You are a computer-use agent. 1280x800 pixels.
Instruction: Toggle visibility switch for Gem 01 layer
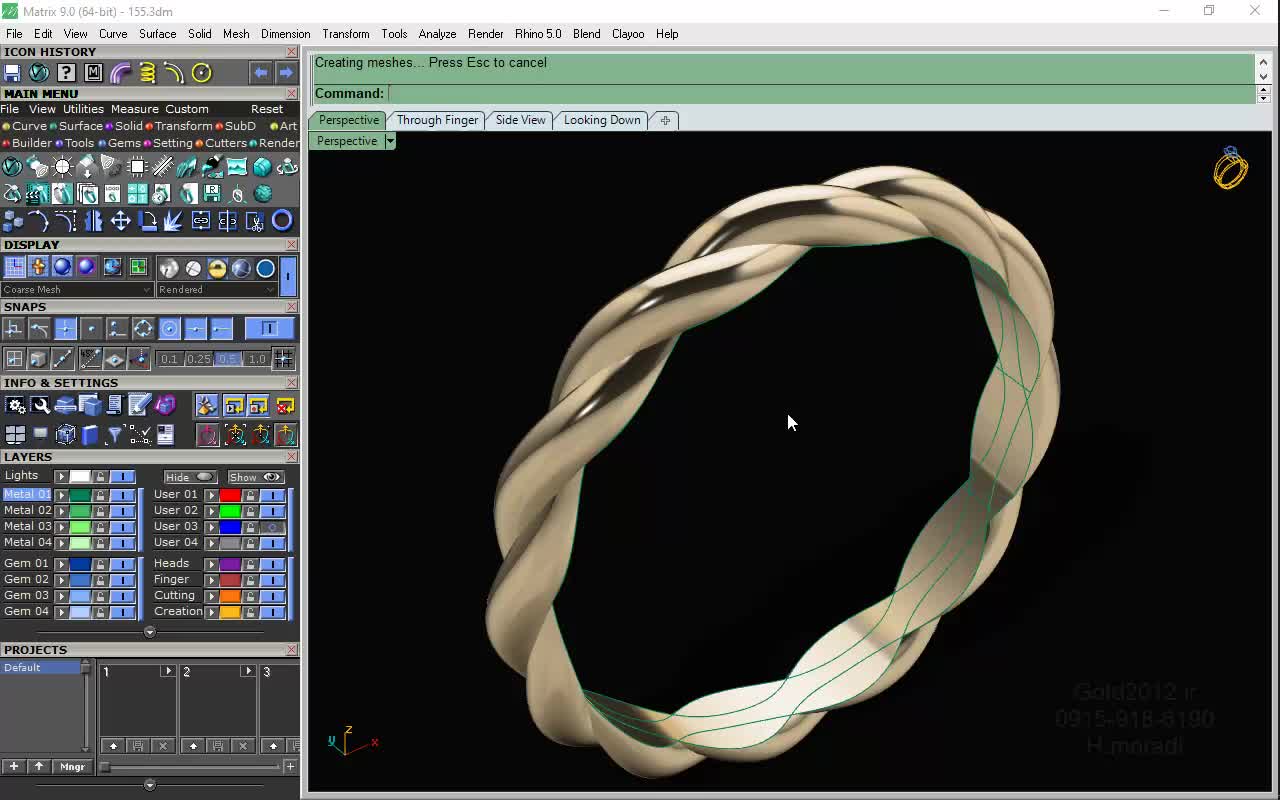coord(122,564)
